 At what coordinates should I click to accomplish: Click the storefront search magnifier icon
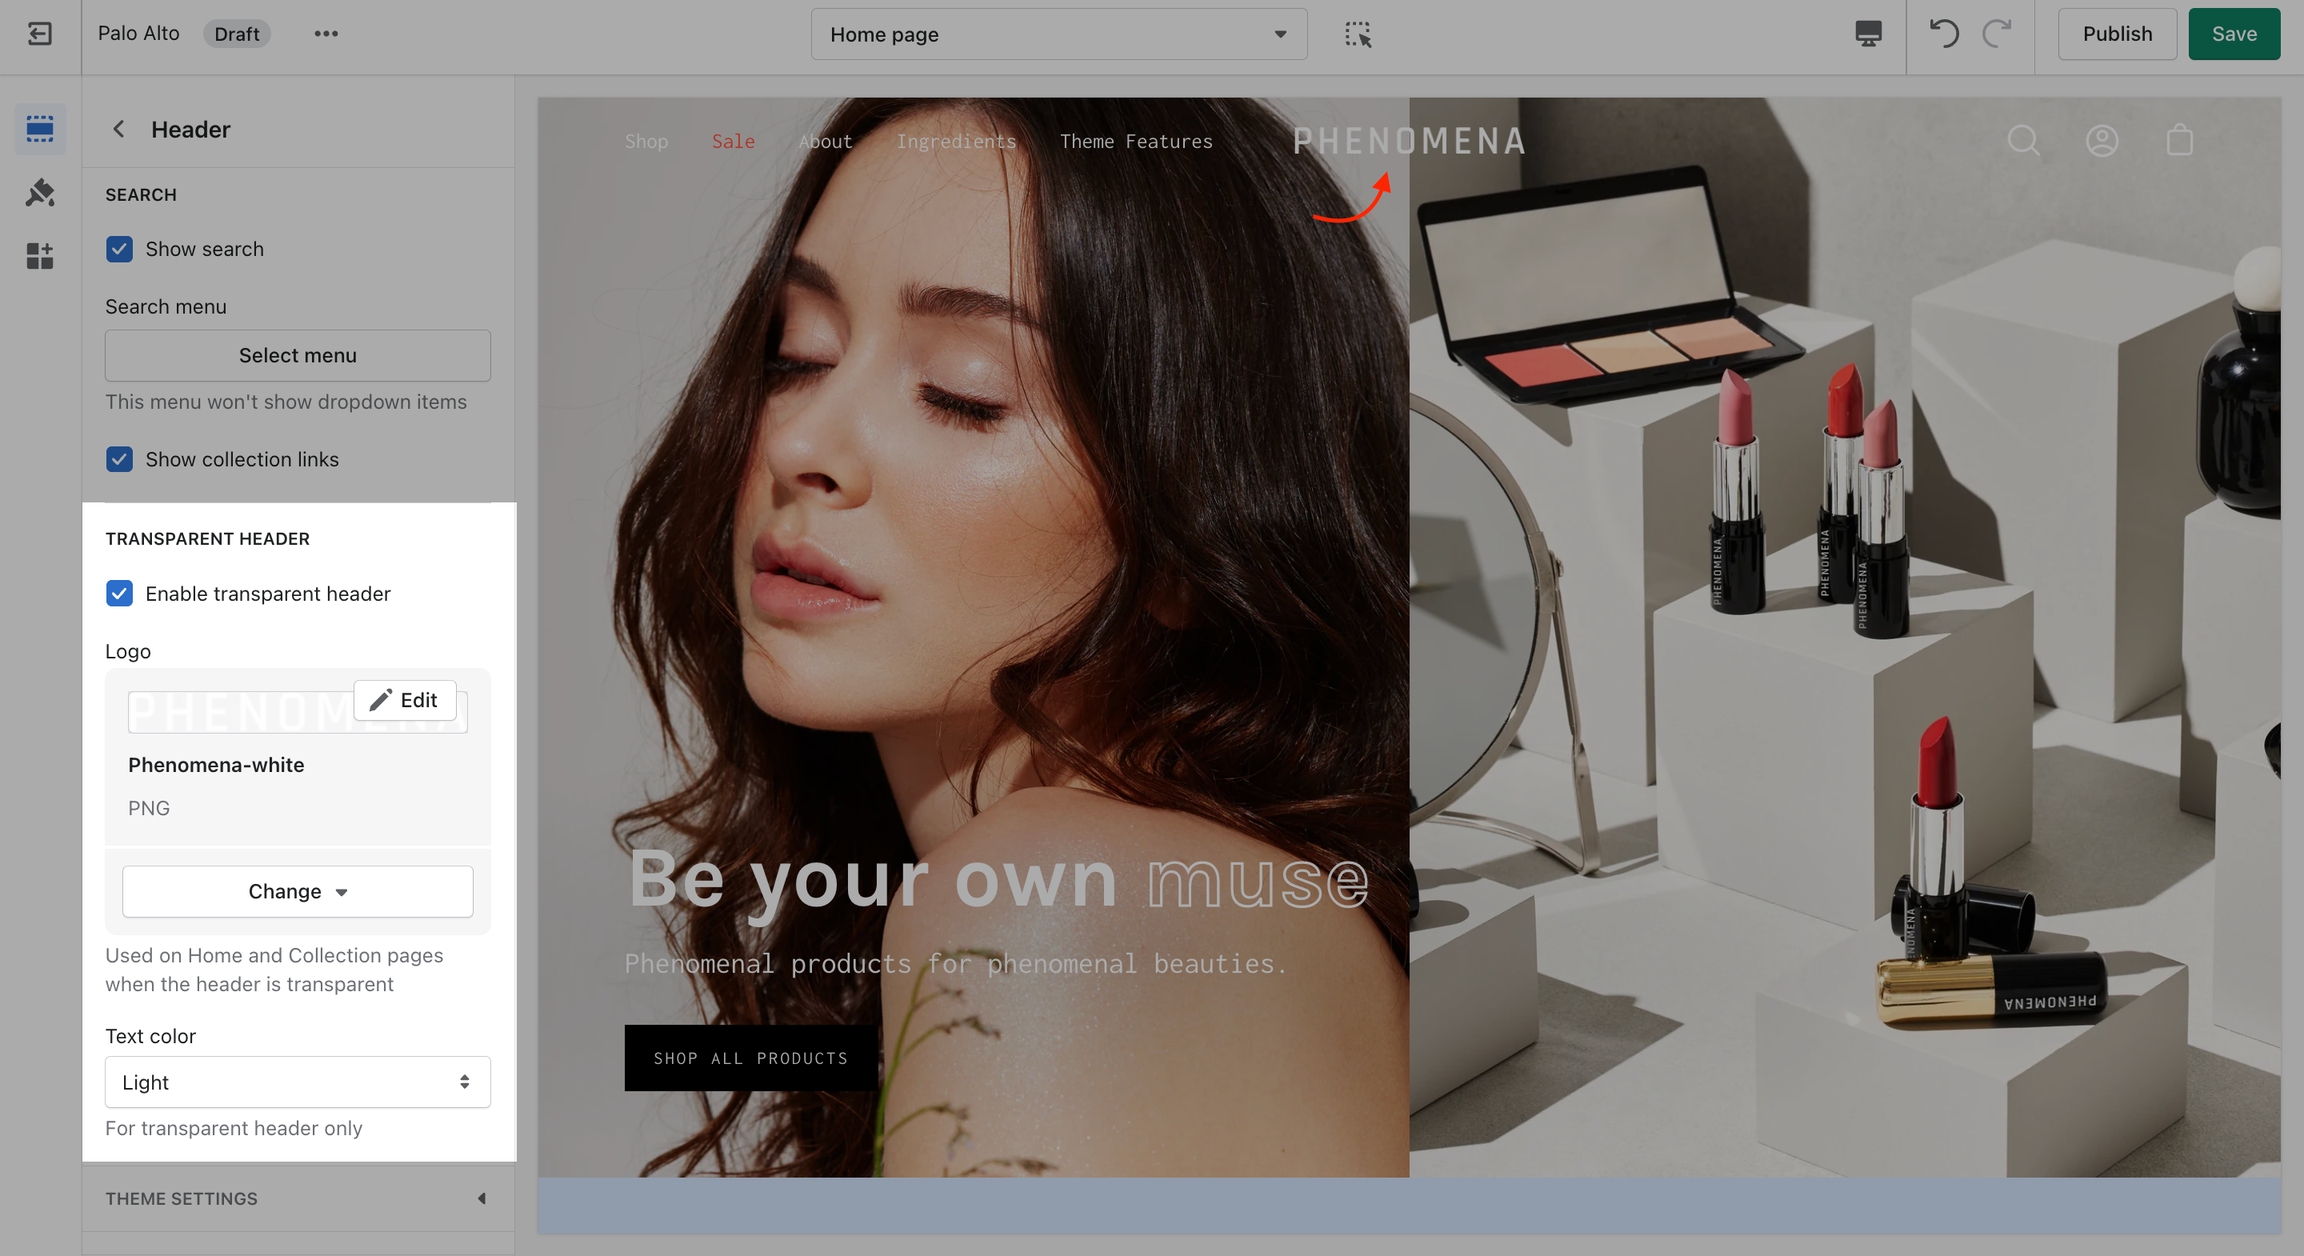pyautogui.click(x=2023, y=141)
